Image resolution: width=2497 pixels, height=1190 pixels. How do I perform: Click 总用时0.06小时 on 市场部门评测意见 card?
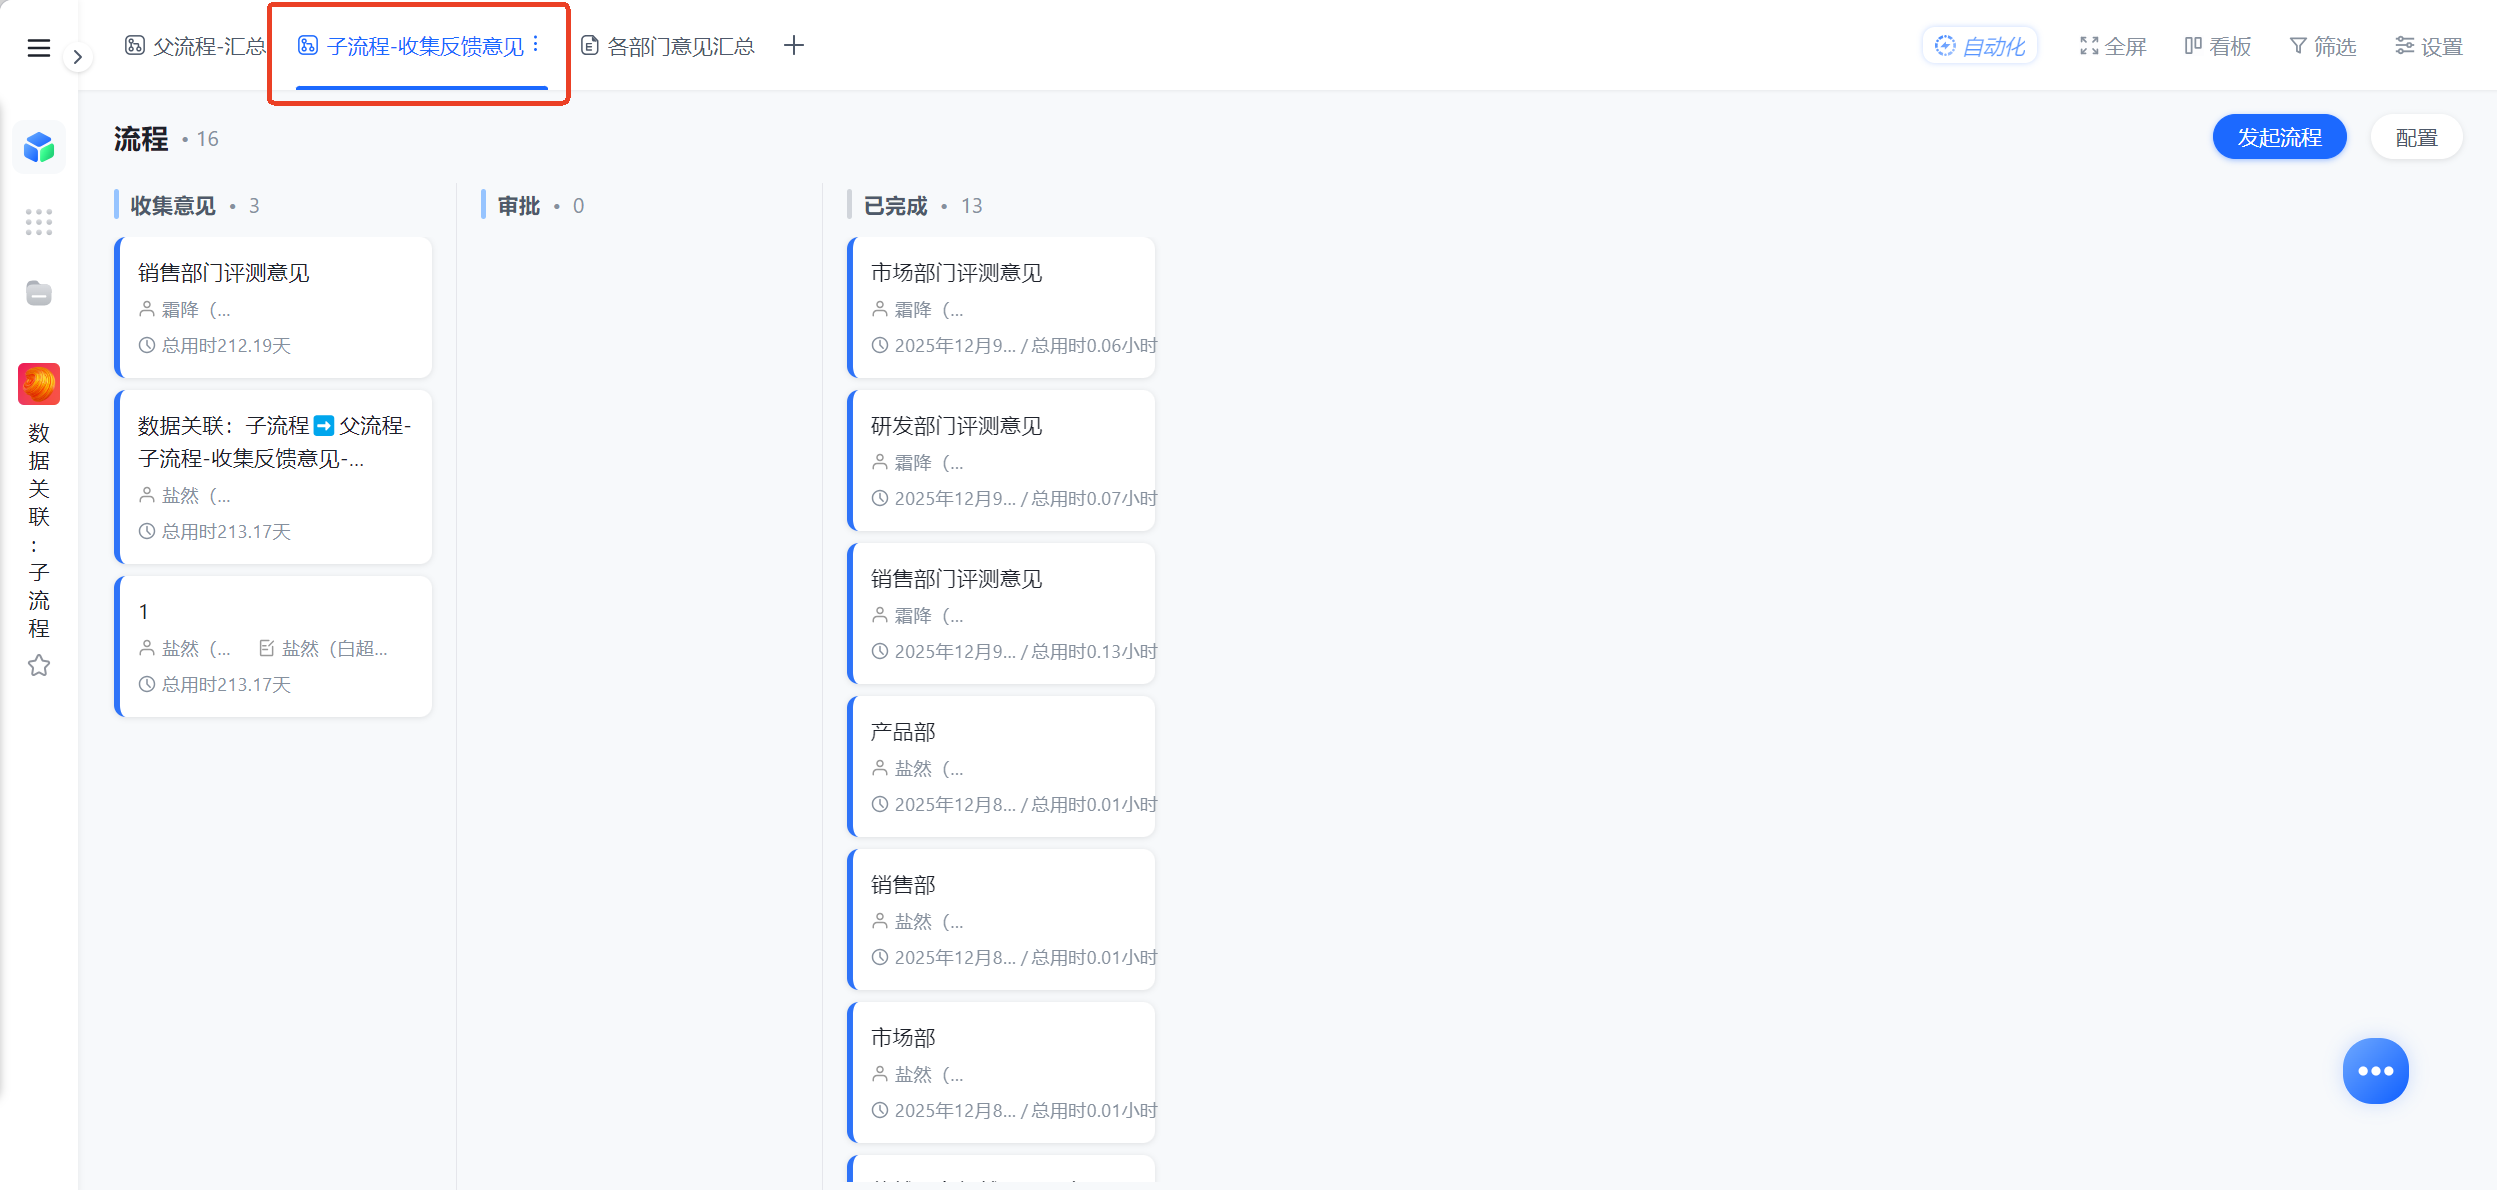1094,345
